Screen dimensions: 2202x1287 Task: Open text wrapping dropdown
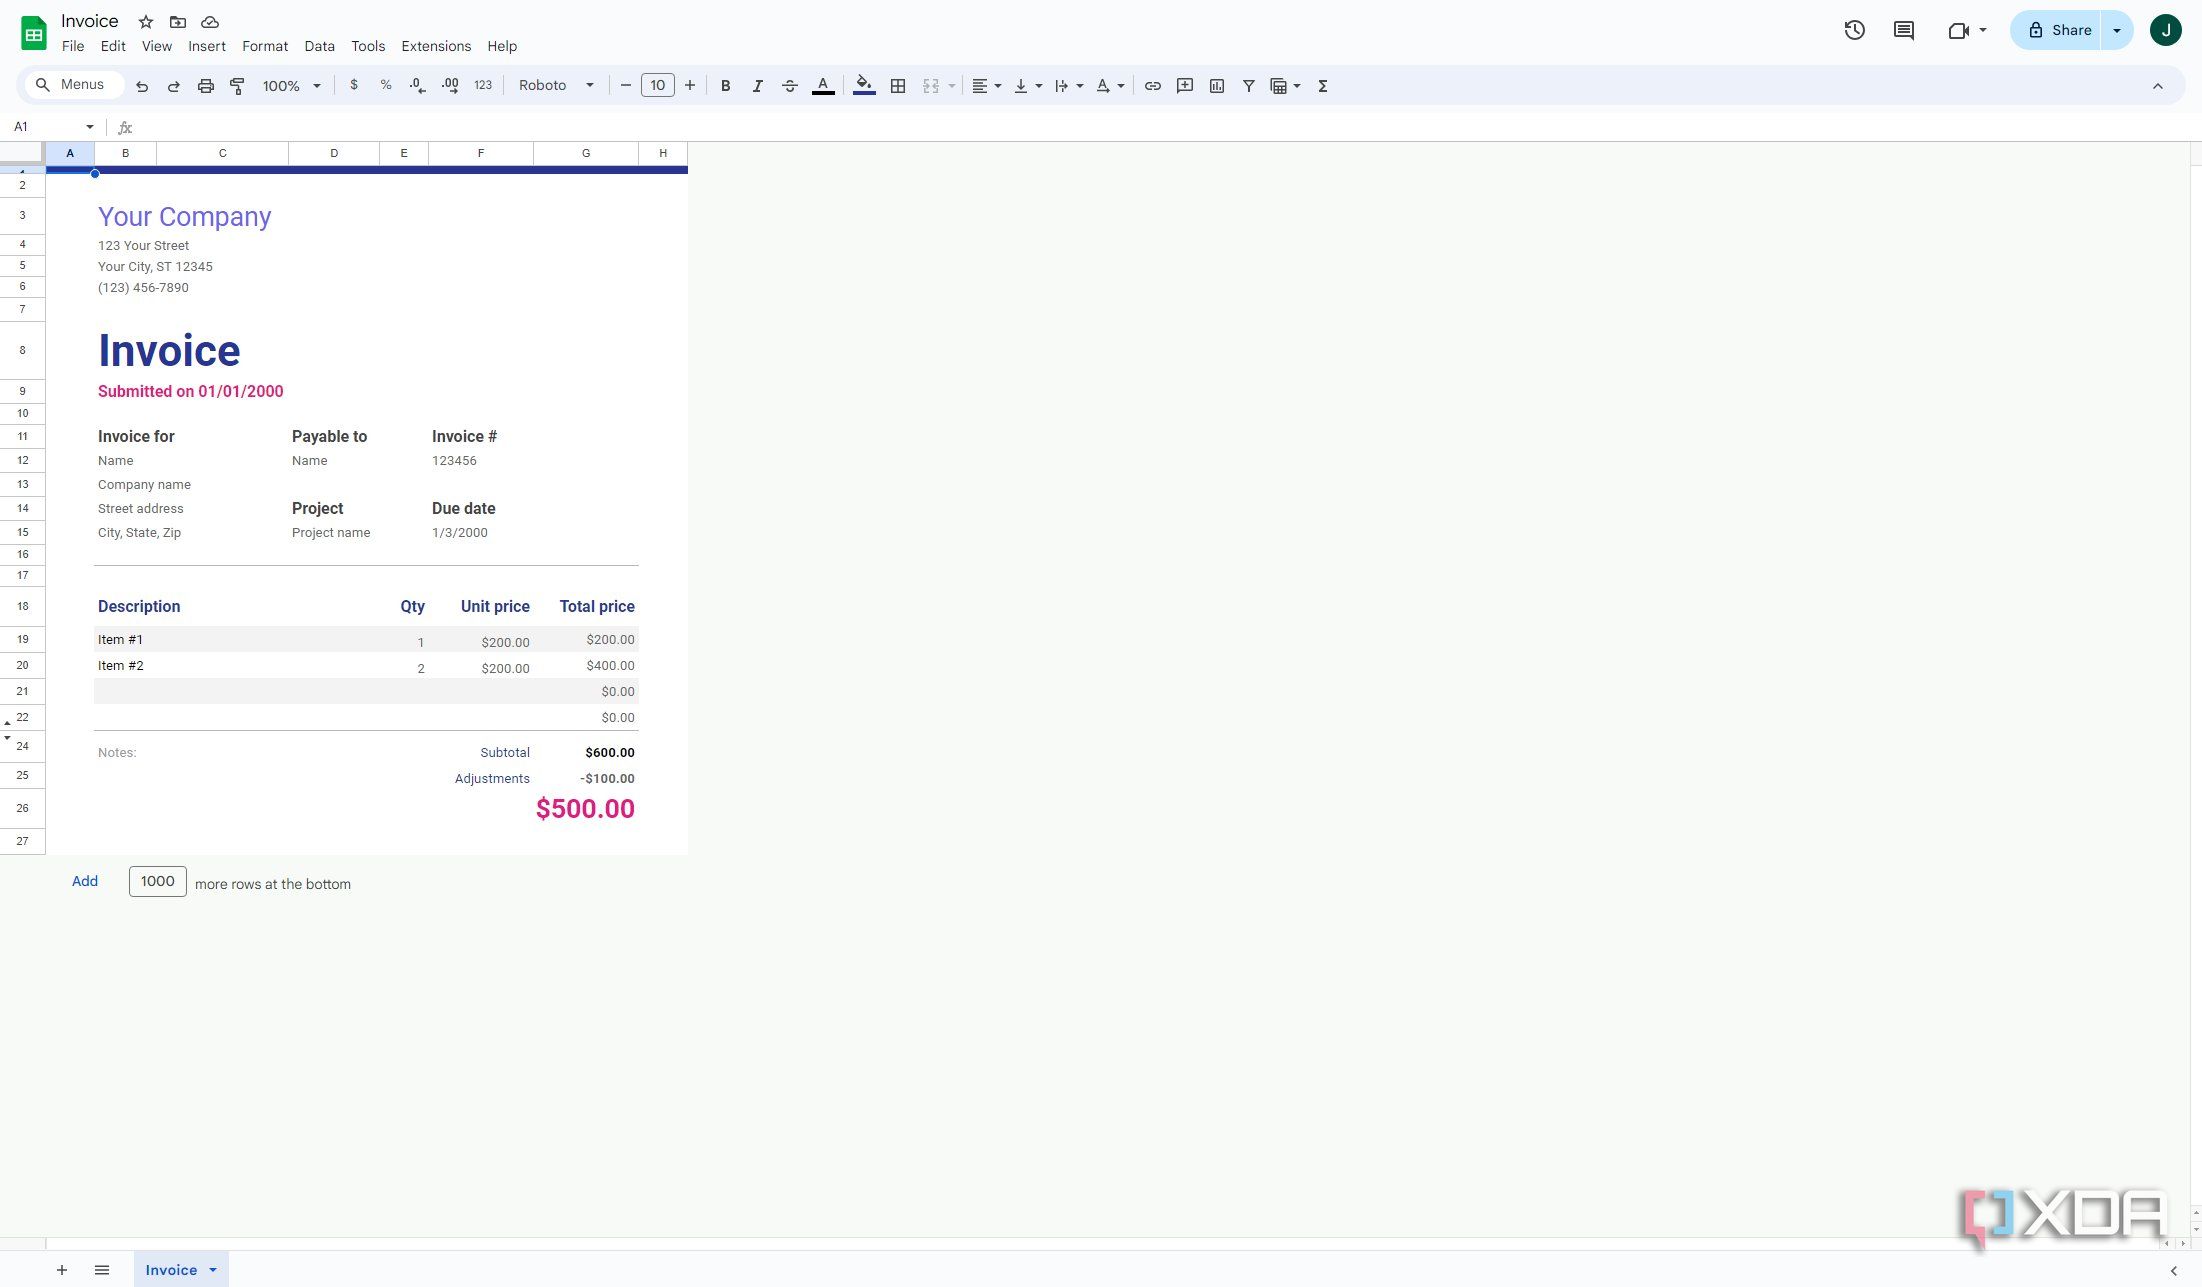tap(1068, 86)
